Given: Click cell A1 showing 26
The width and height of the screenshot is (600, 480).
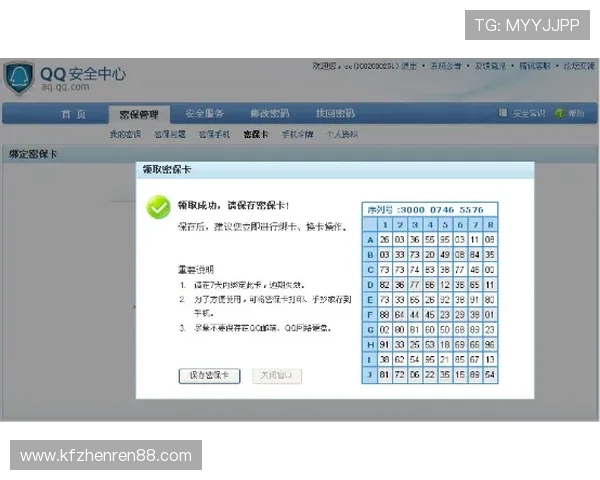Looking at the screenshot, I should point(385,240).
